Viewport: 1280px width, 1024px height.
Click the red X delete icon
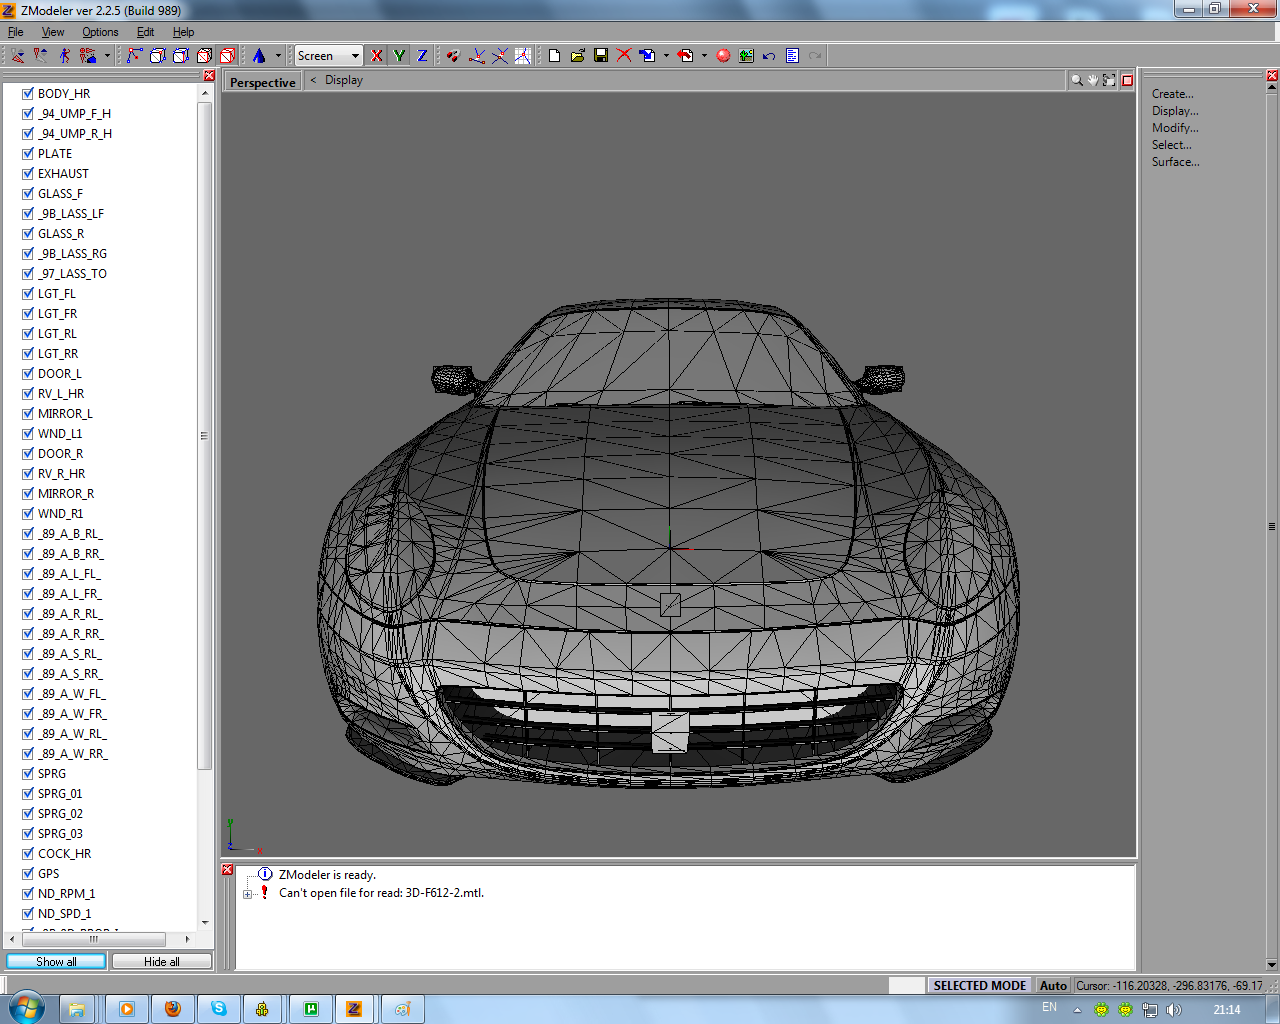pyautogui.click(x=624, y=56)
